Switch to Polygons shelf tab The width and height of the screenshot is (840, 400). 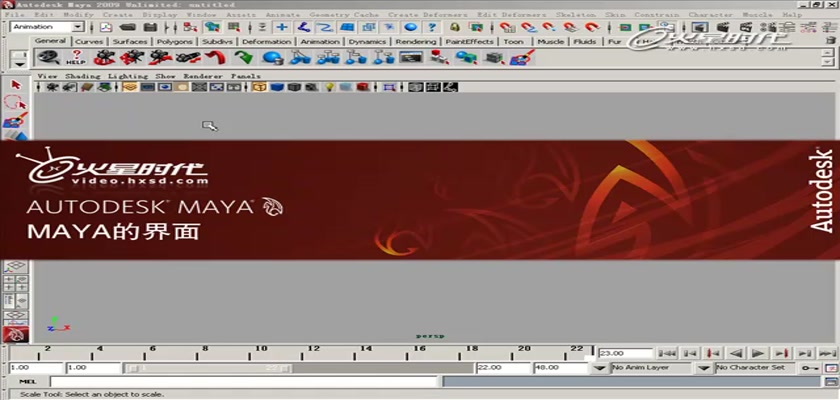174,41
